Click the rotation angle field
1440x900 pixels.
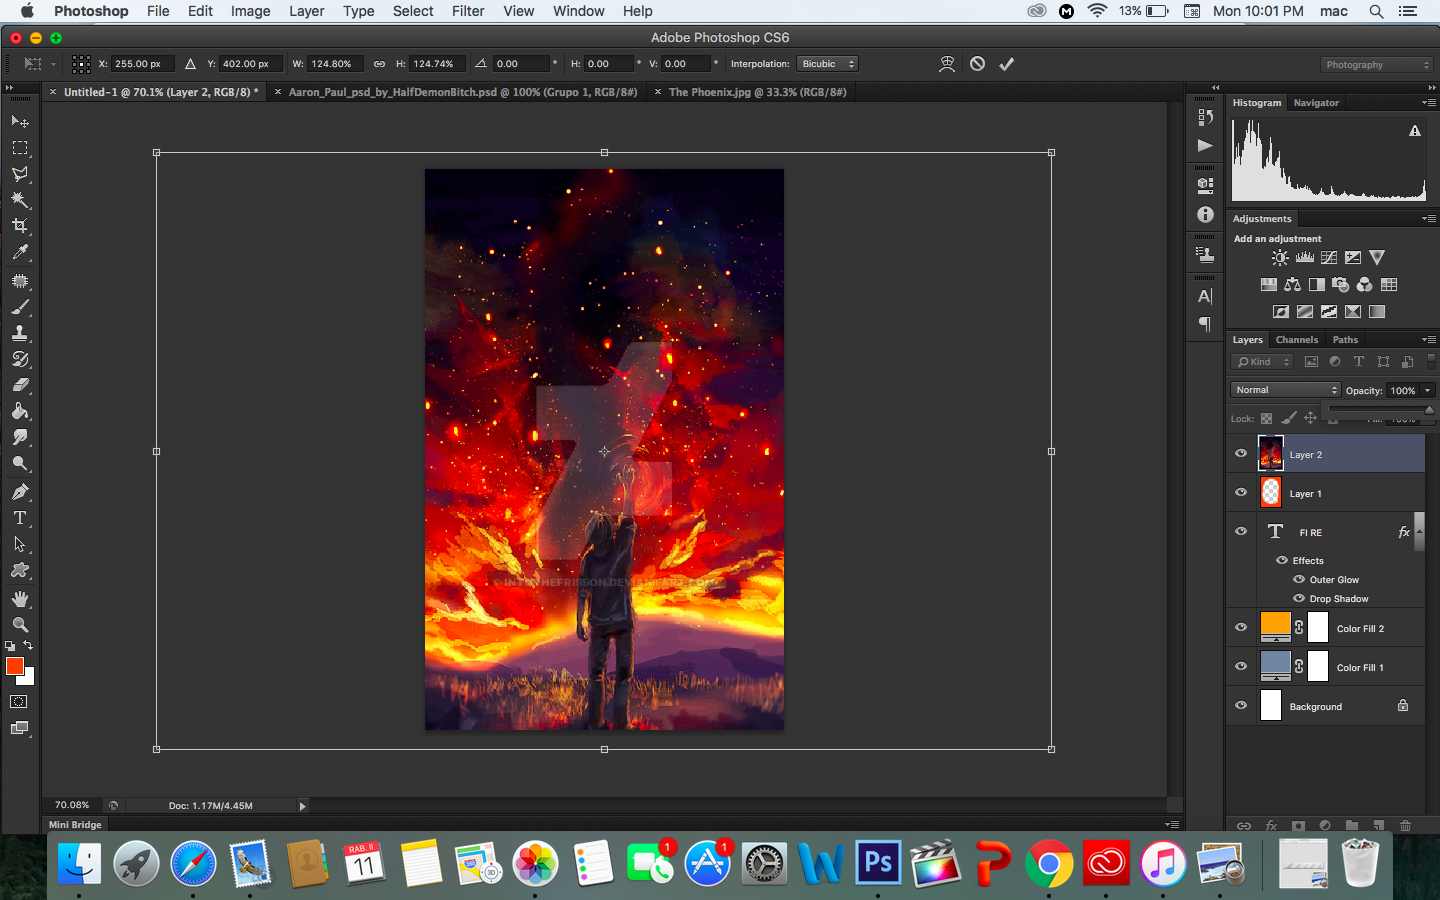(x=521, y=64)
